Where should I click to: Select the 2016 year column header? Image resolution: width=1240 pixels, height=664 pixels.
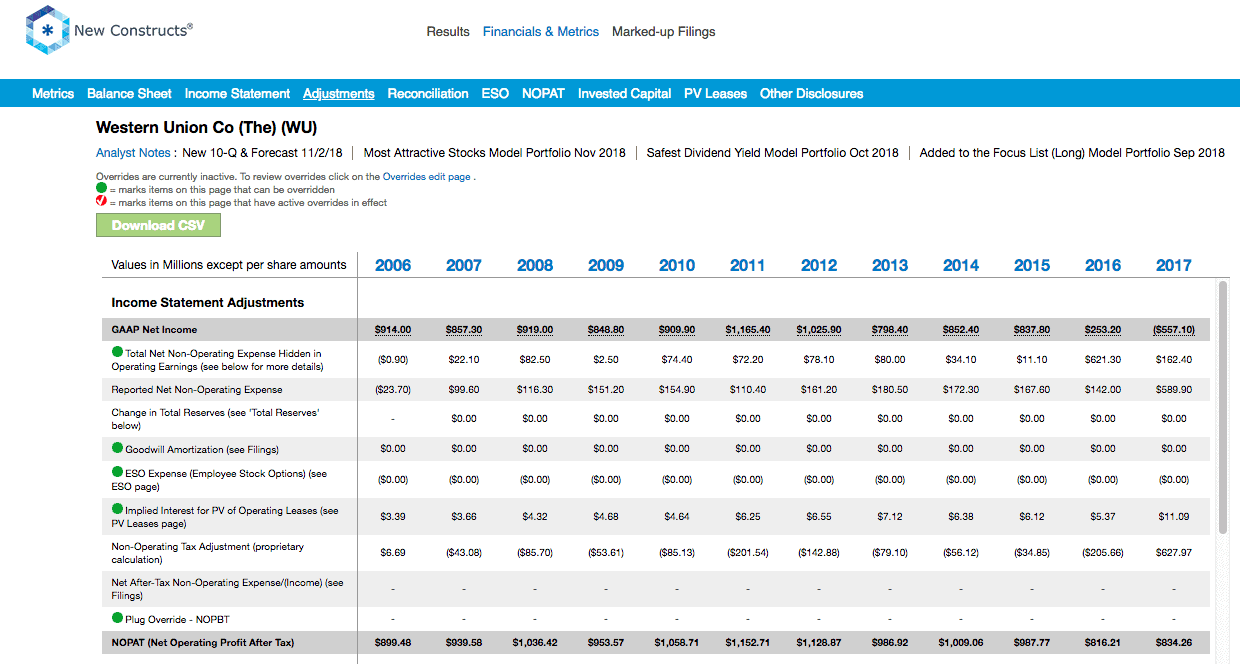point(1103,265)
